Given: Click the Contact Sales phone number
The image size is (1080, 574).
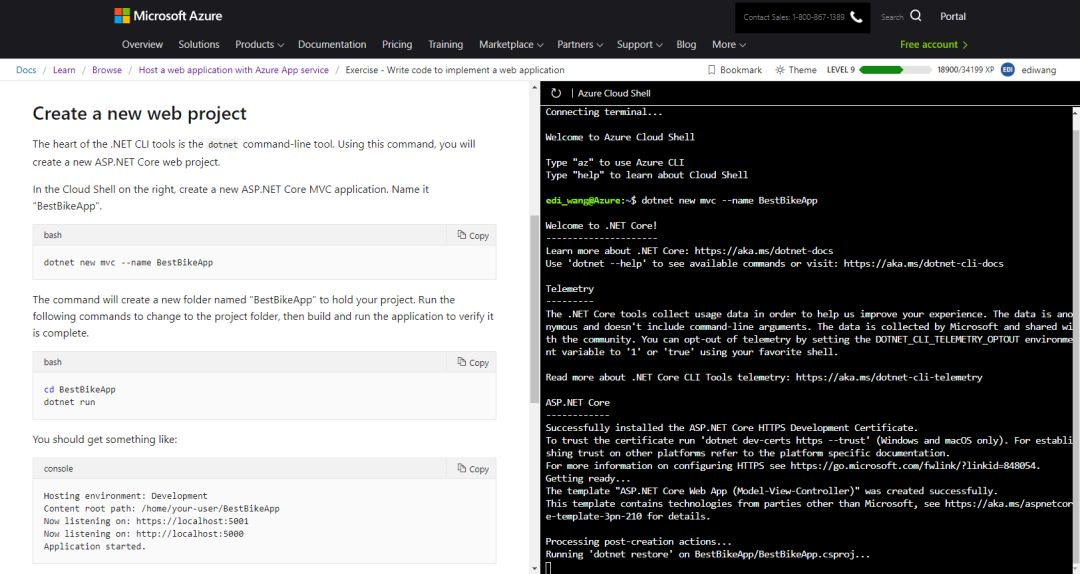Looking at the screenshot, I should tap(794, 17).
